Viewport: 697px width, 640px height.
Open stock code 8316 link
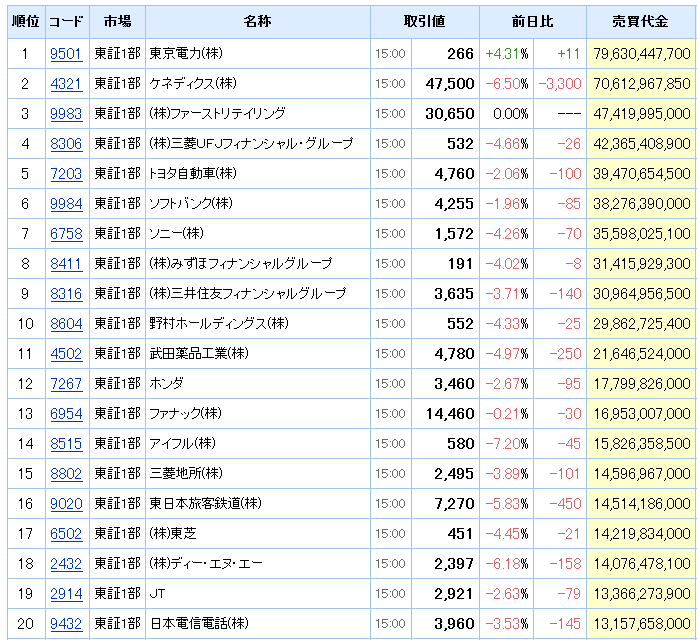coord(66,294)
